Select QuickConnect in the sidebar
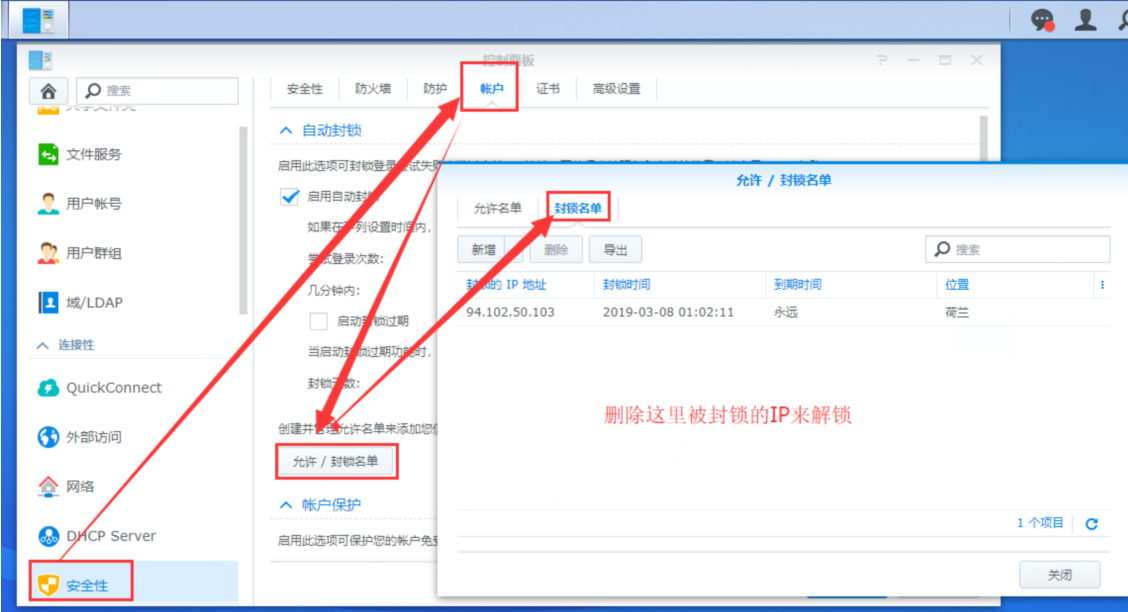 pyautogui.click(x=113, y=388)
